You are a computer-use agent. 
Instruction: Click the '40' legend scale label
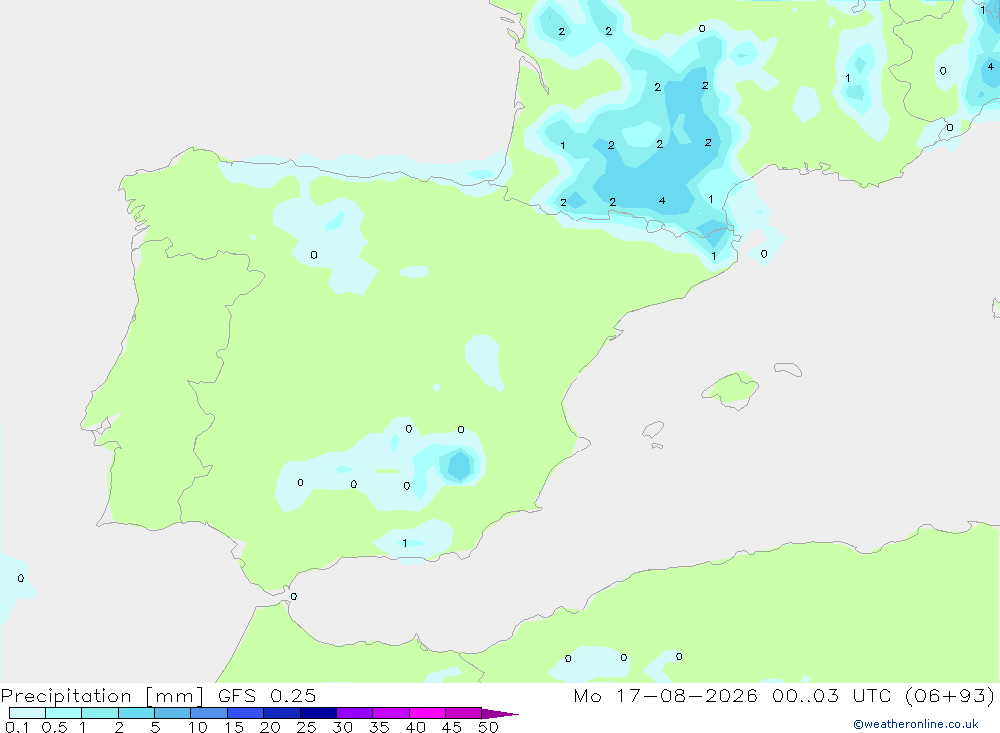(416, 727)
